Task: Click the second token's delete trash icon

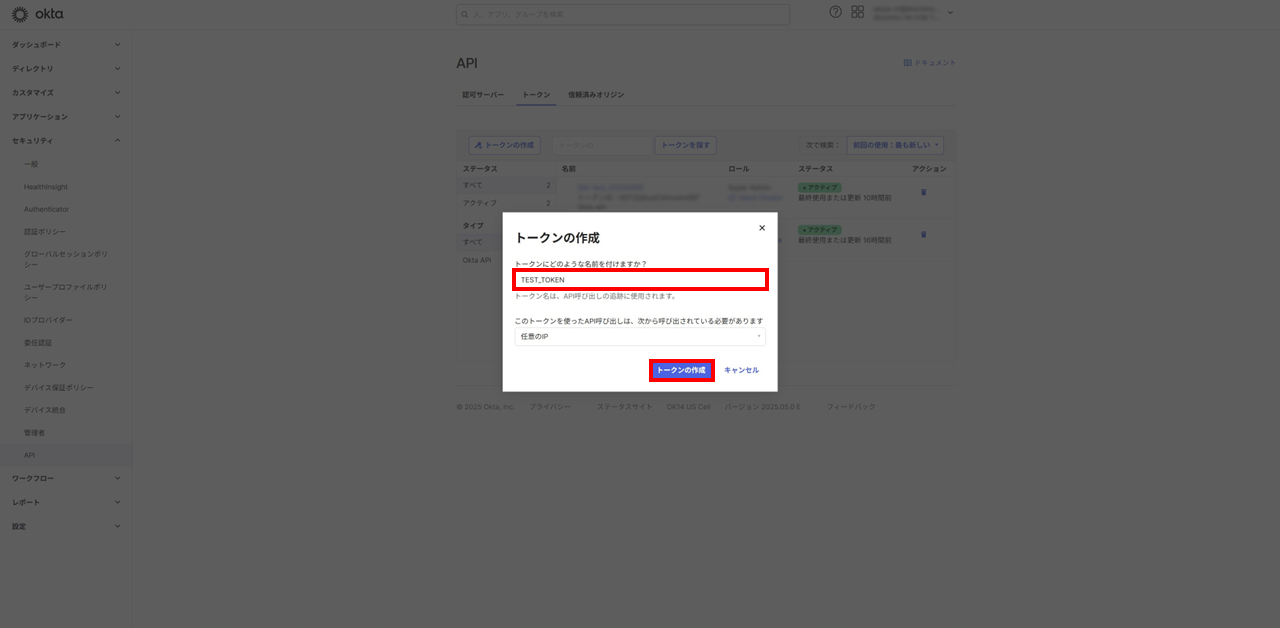Action: coord(923,234)
